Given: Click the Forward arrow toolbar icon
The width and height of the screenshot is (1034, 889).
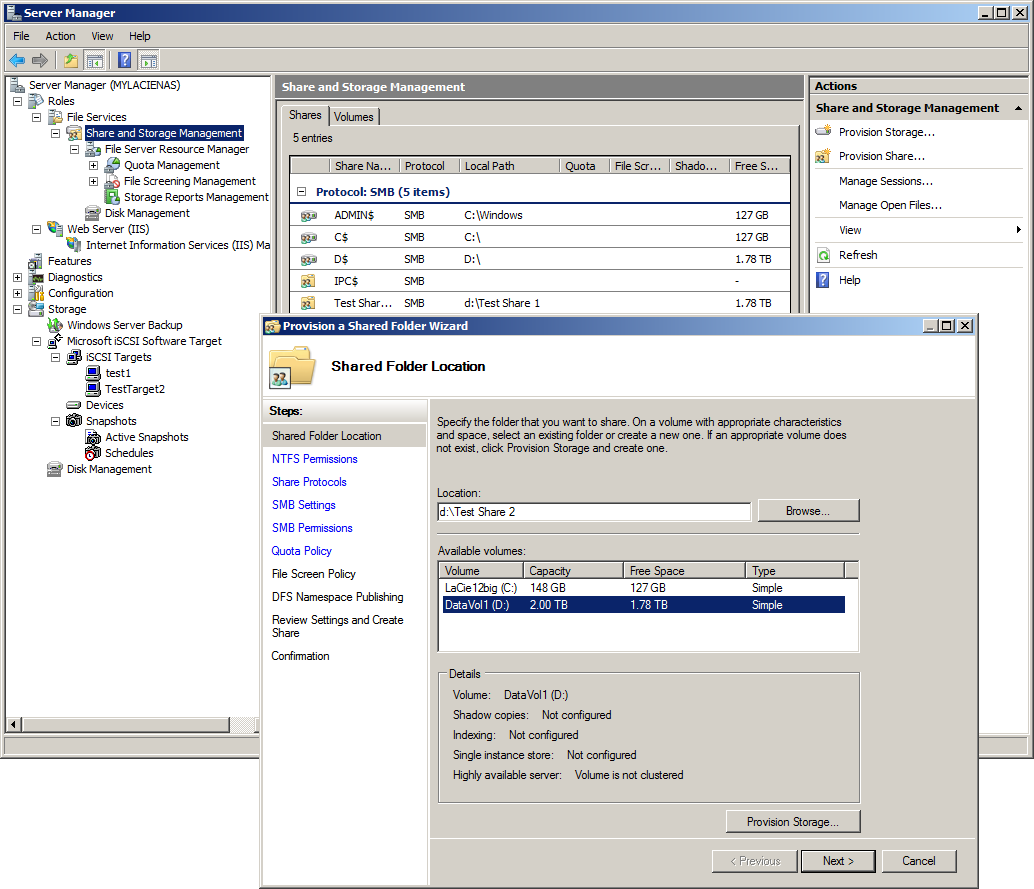Looking at the screenshot, I should tap(40, 61).
